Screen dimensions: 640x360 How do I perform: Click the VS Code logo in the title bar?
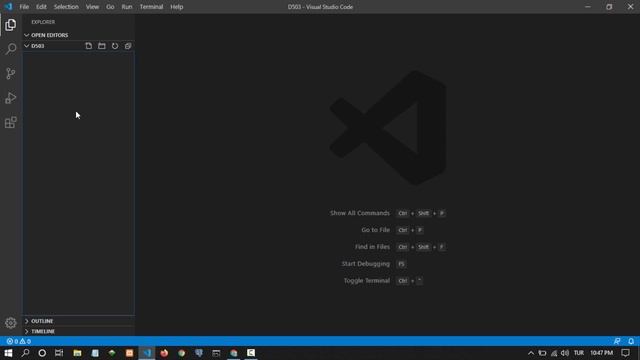click(8, 7)
